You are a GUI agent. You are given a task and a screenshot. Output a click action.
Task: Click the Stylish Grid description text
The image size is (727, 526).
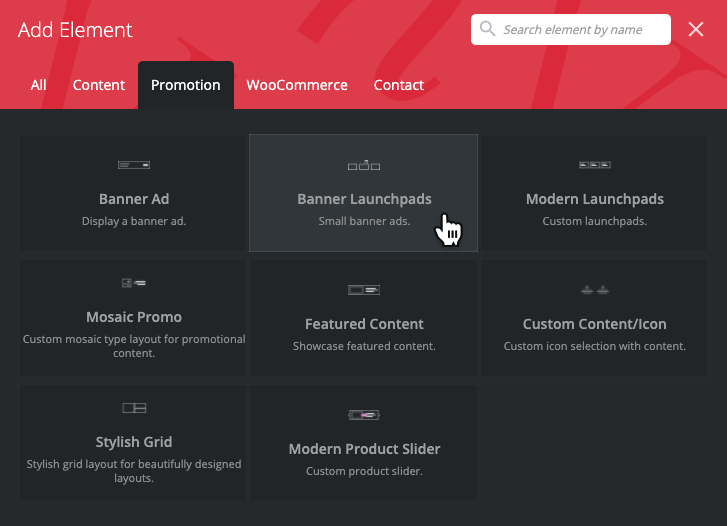click(134, 471)
